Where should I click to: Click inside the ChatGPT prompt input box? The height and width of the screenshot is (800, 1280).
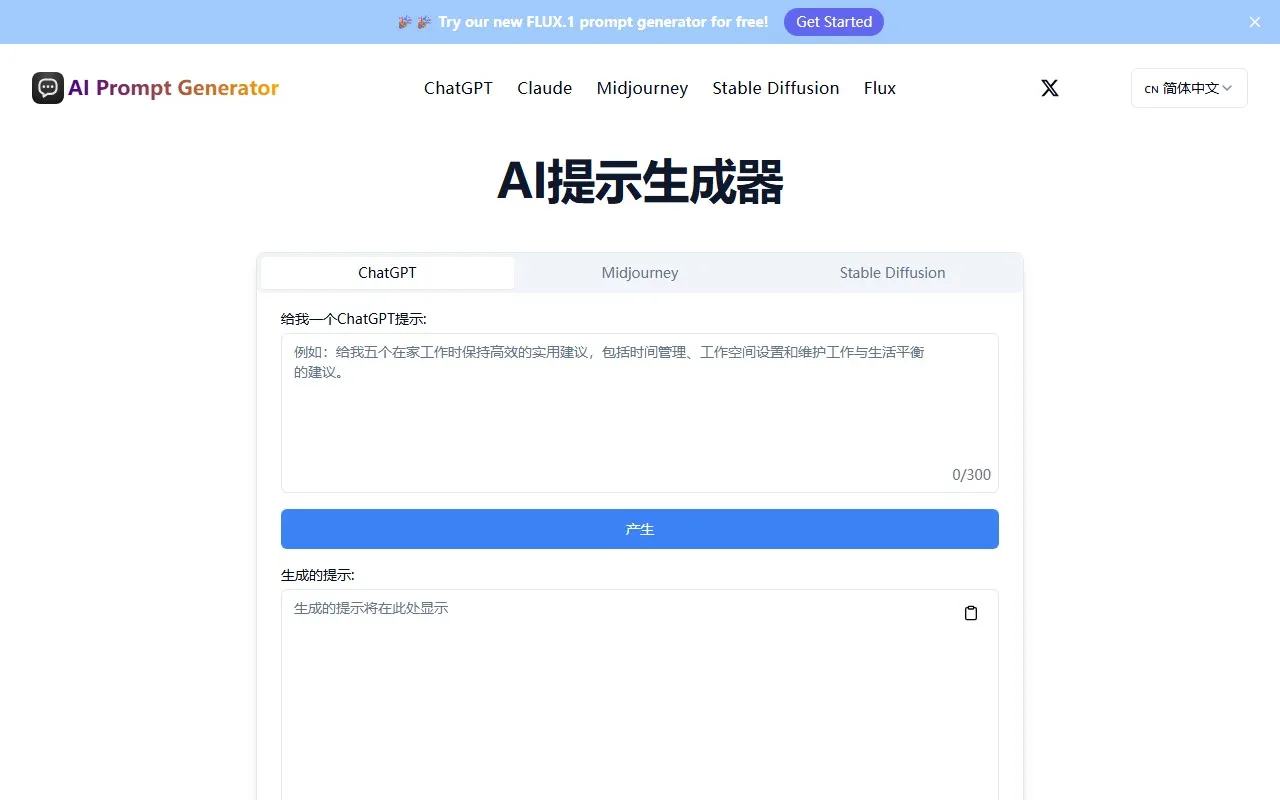click(x=639, y=412)
